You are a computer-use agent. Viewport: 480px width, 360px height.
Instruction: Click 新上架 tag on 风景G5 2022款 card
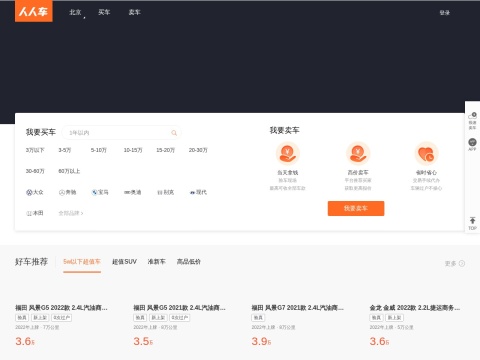[40, 318]
